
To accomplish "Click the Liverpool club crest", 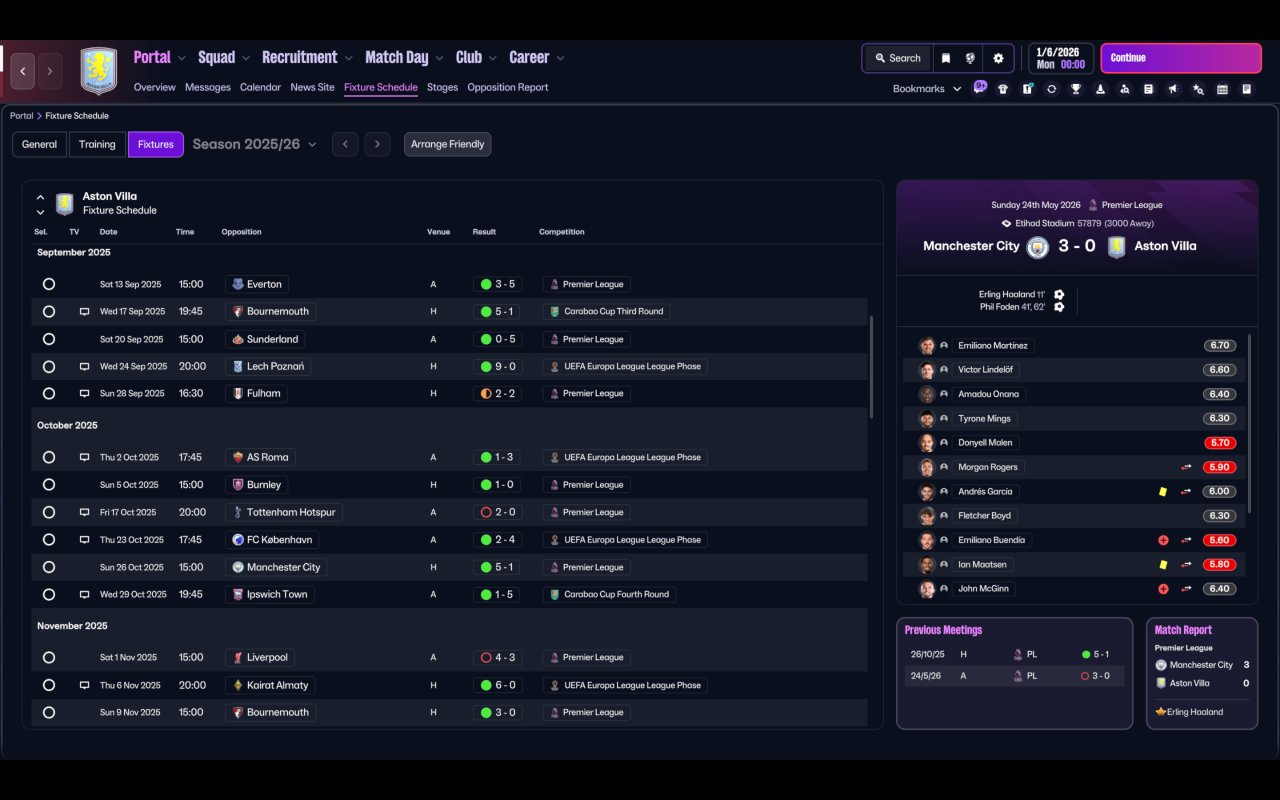I will point(237,657).
